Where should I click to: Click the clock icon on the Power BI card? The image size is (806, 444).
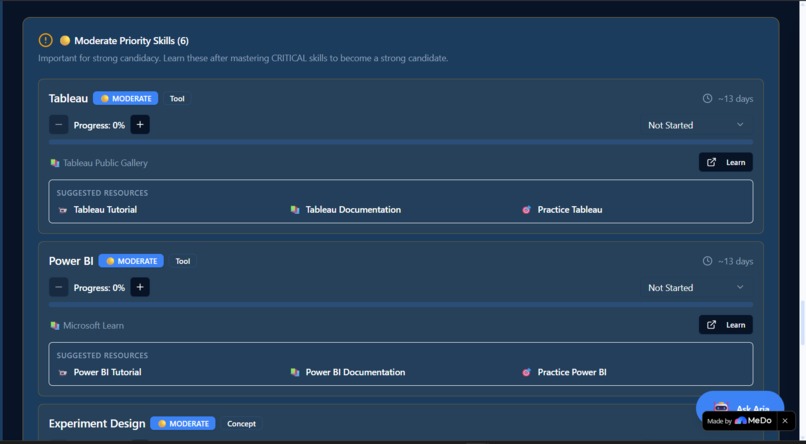point(707,261)
